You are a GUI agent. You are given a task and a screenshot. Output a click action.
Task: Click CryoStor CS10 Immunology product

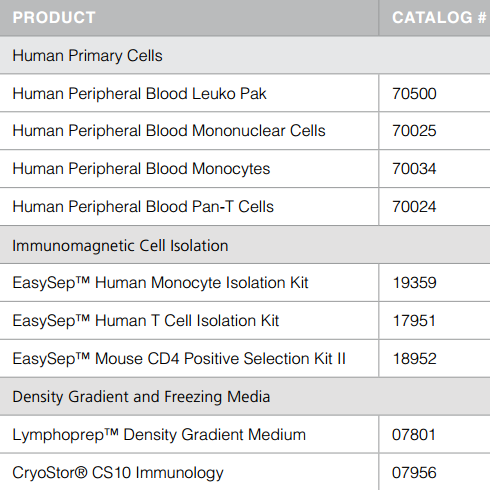coord(118,473)
